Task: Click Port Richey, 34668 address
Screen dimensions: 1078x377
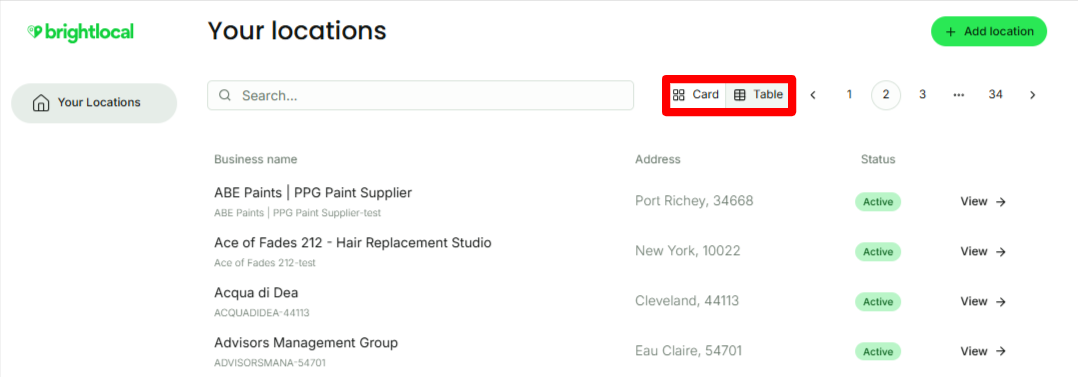Action: pos(694,201)
